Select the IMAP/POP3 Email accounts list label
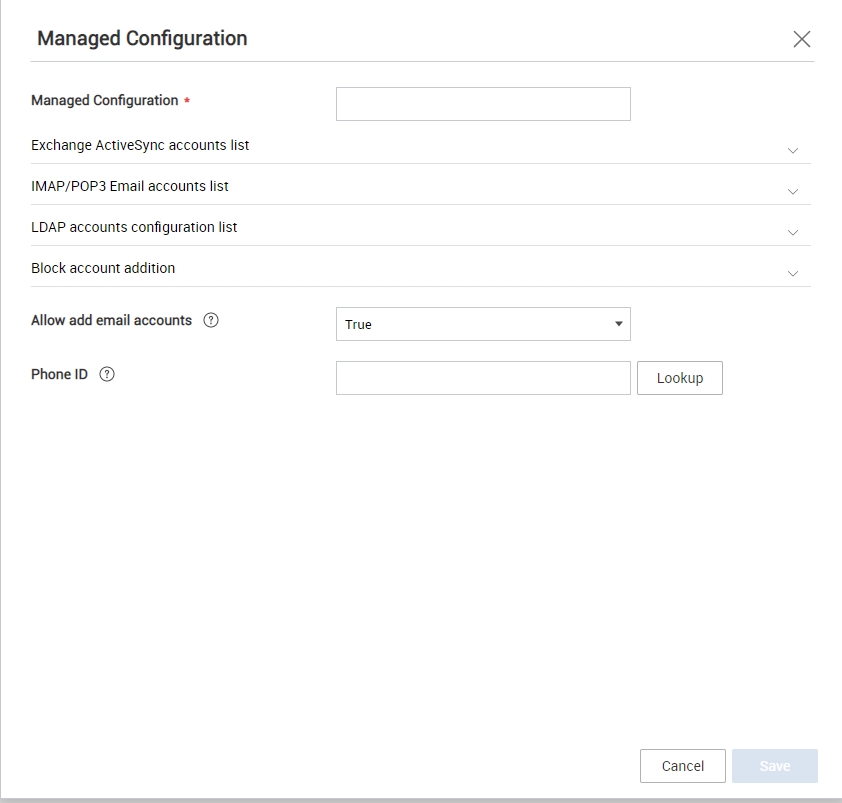This screenshot has height=803, width=842. 130,186
